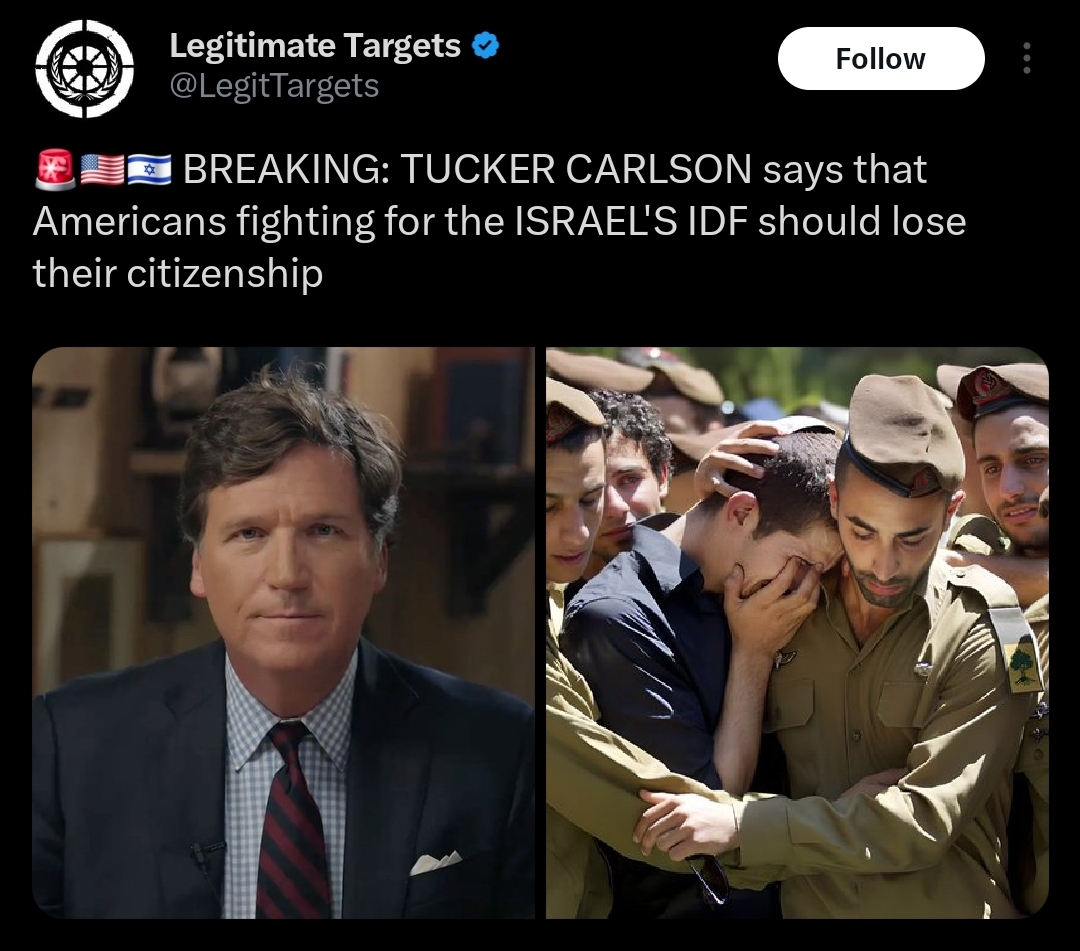Click the word BREAKING in the post

[286, 169]
